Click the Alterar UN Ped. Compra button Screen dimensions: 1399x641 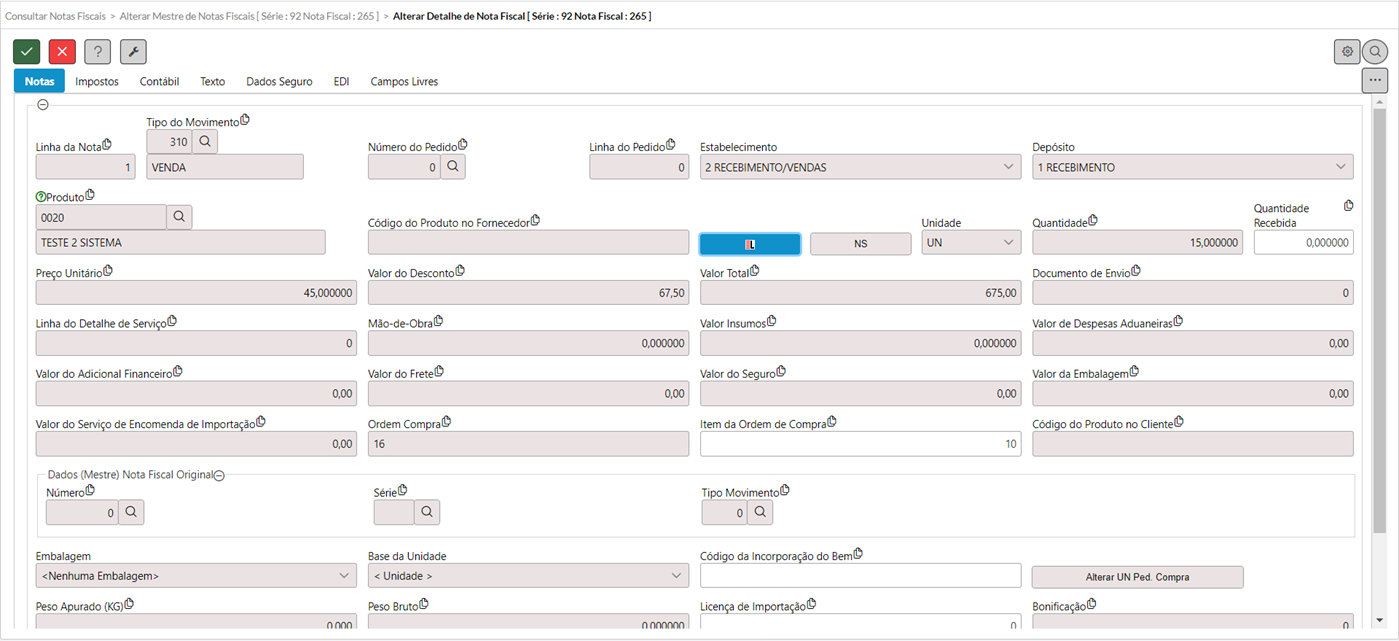(1137, 577)
